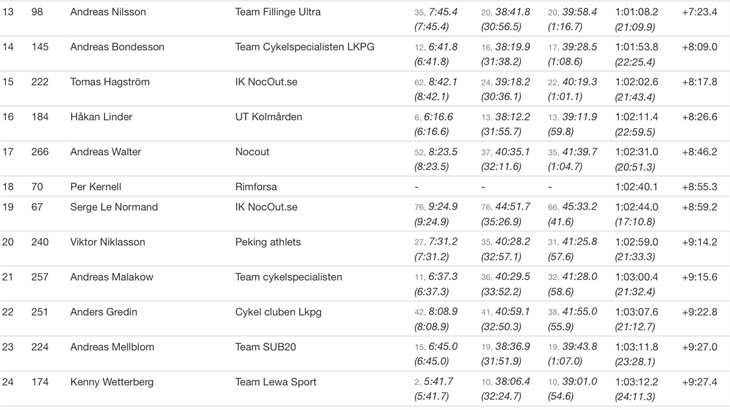Open Andreas Bondesson's result row
730x410 pixels.
coord(117,47)
